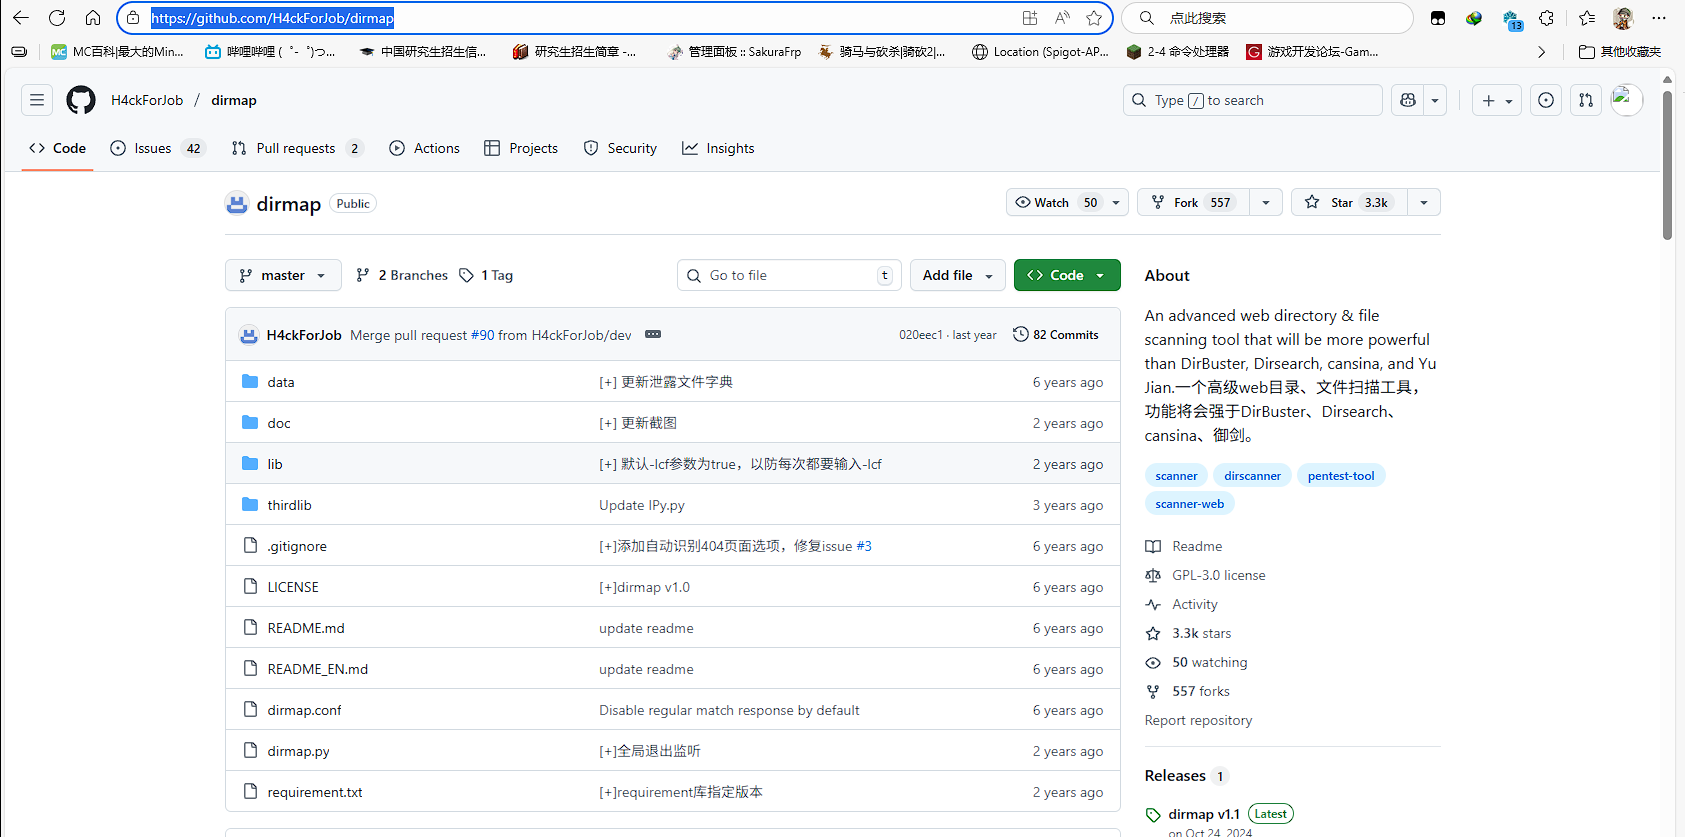This screenshot has width=1685, height=837.
Task: Open the issues inbox icon in header
Action: [x=1546, y=100]
